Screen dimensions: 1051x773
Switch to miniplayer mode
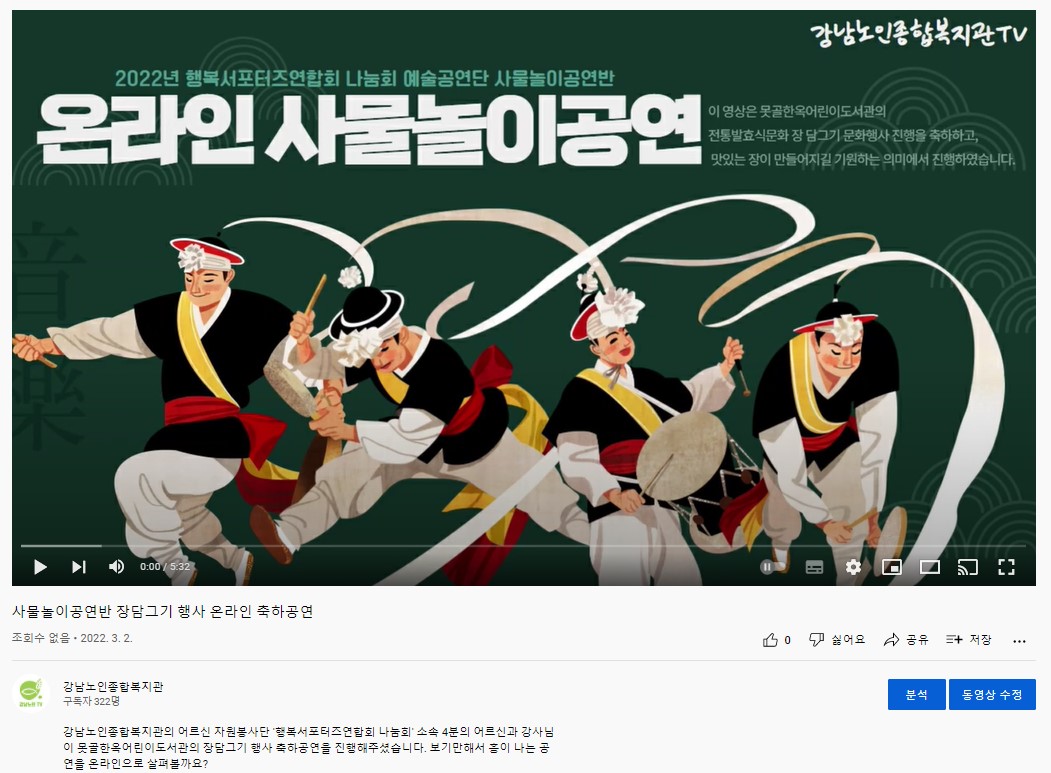point(891,567)
